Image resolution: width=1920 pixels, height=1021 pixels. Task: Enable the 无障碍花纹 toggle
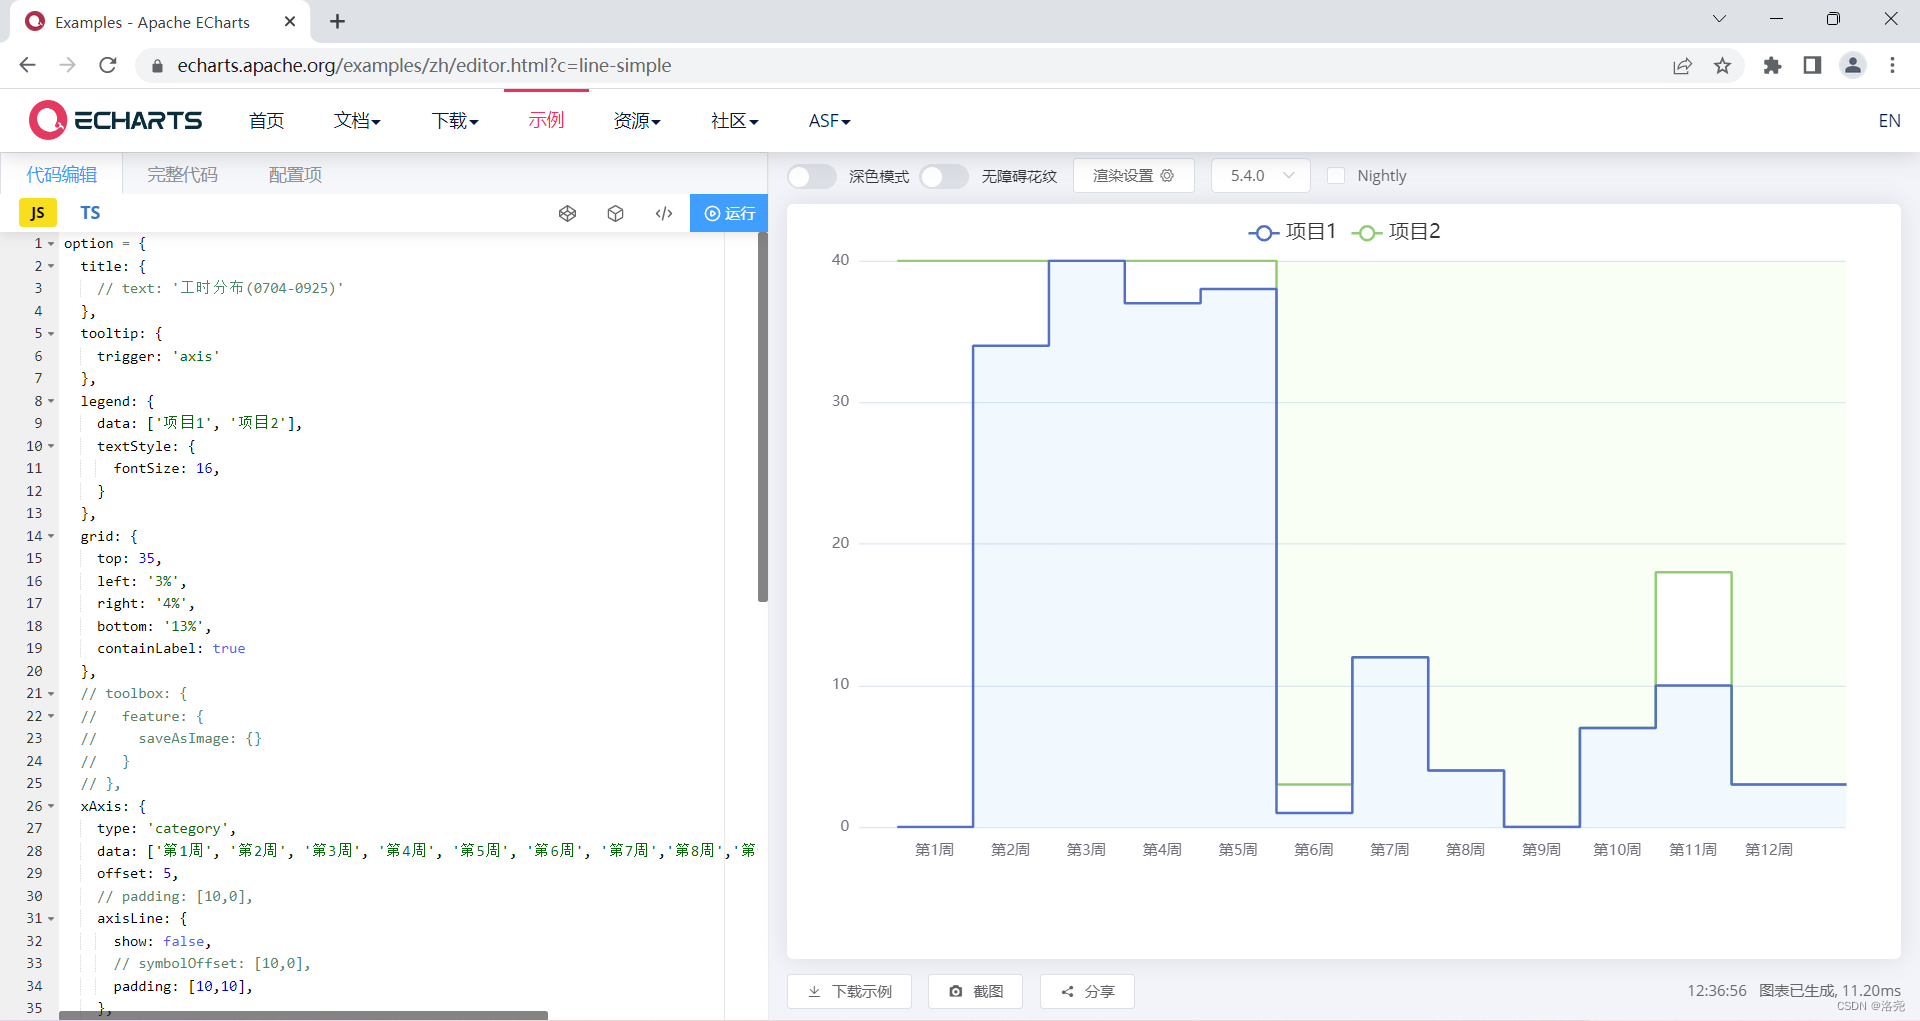[943, 176]
